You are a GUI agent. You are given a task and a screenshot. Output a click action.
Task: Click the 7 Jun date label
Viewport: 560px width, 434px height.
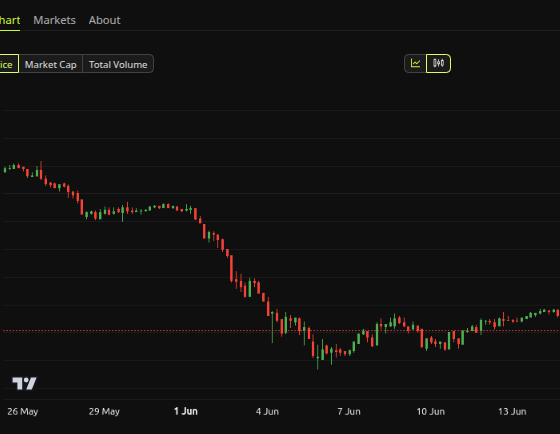(x=349, y=411)
